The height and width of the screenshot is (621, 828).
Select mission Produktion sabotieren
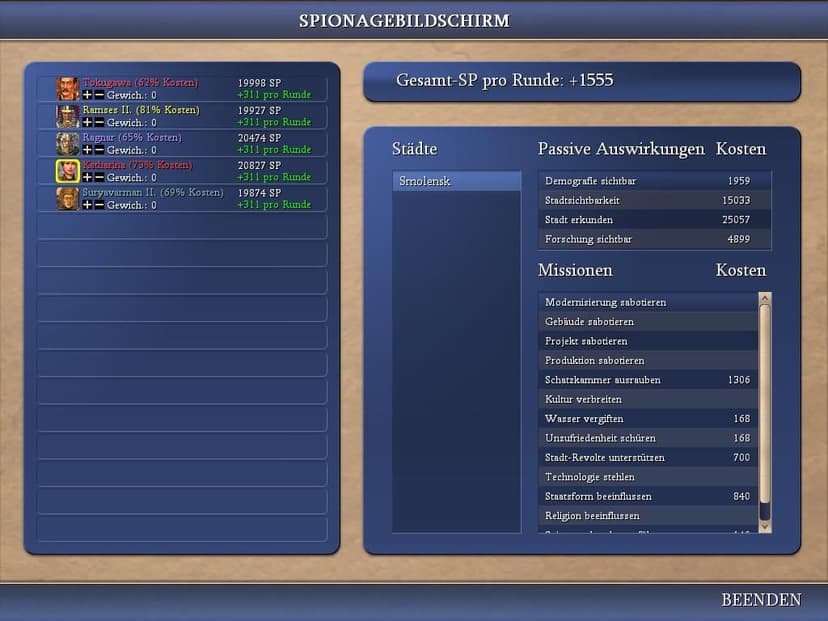coord(648,361)
